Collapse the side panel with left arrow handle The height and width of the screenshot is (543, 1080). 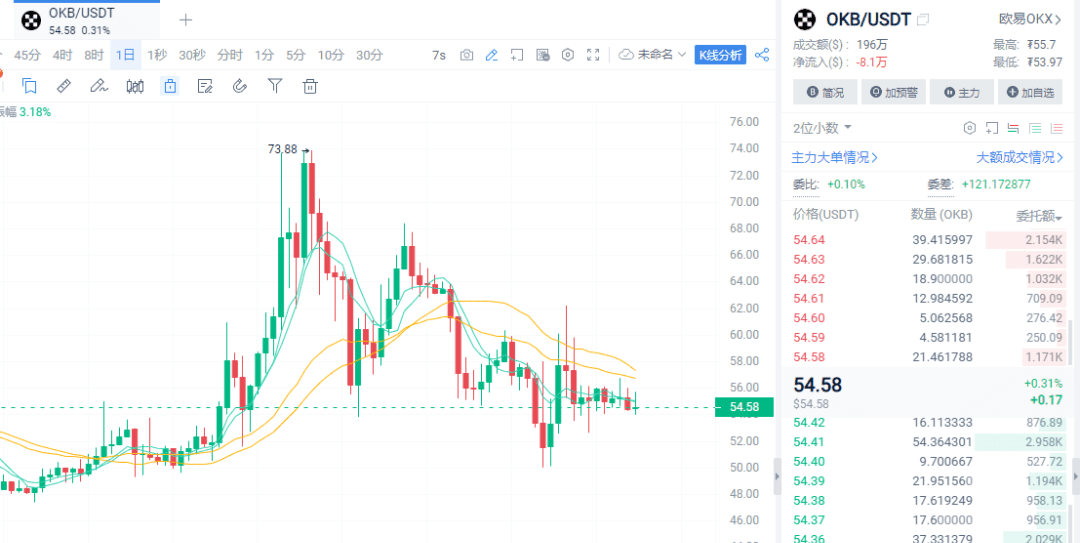776,476
